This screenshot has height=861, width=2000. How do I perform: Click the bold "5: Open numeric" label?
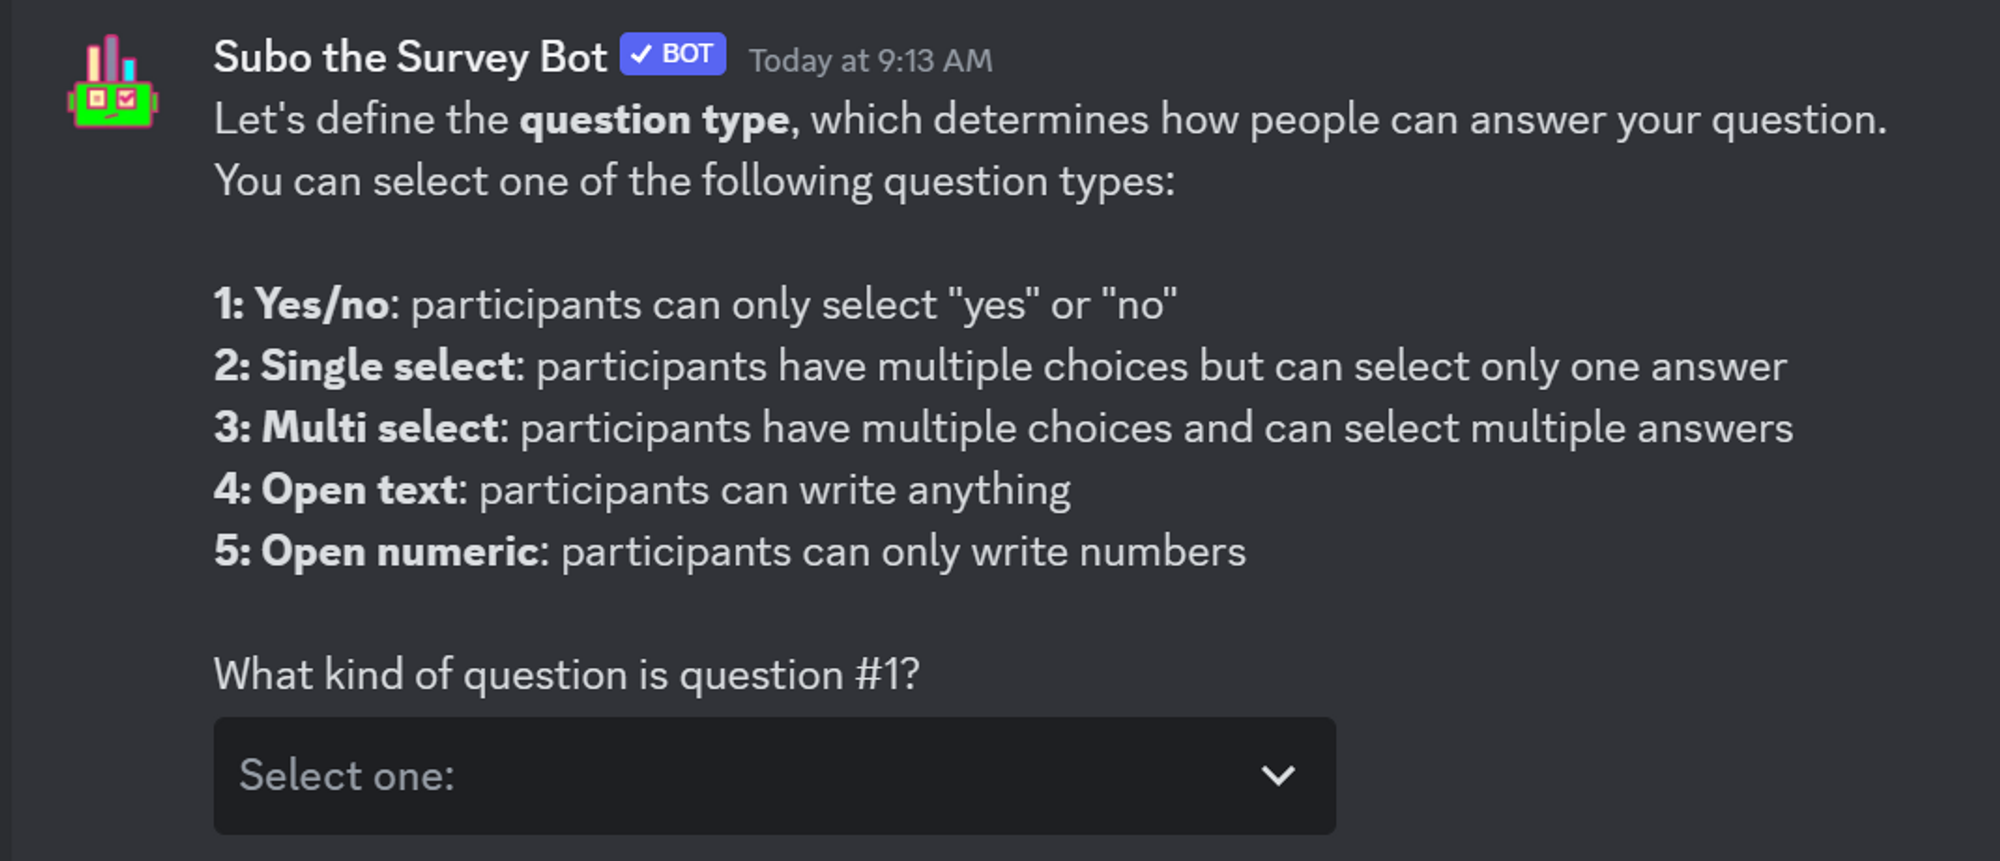coord(376,552)
